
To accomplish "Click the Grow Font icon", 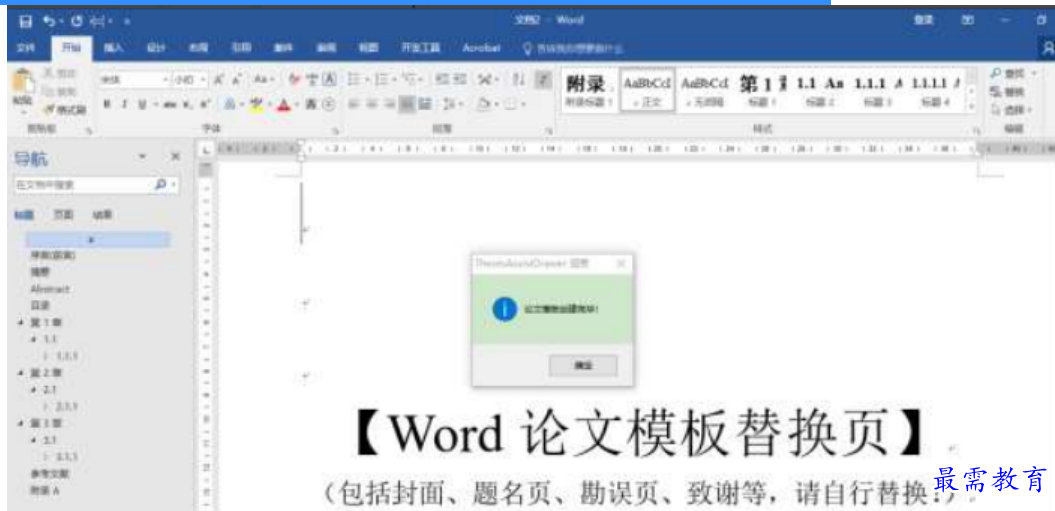I will (219, 80).
